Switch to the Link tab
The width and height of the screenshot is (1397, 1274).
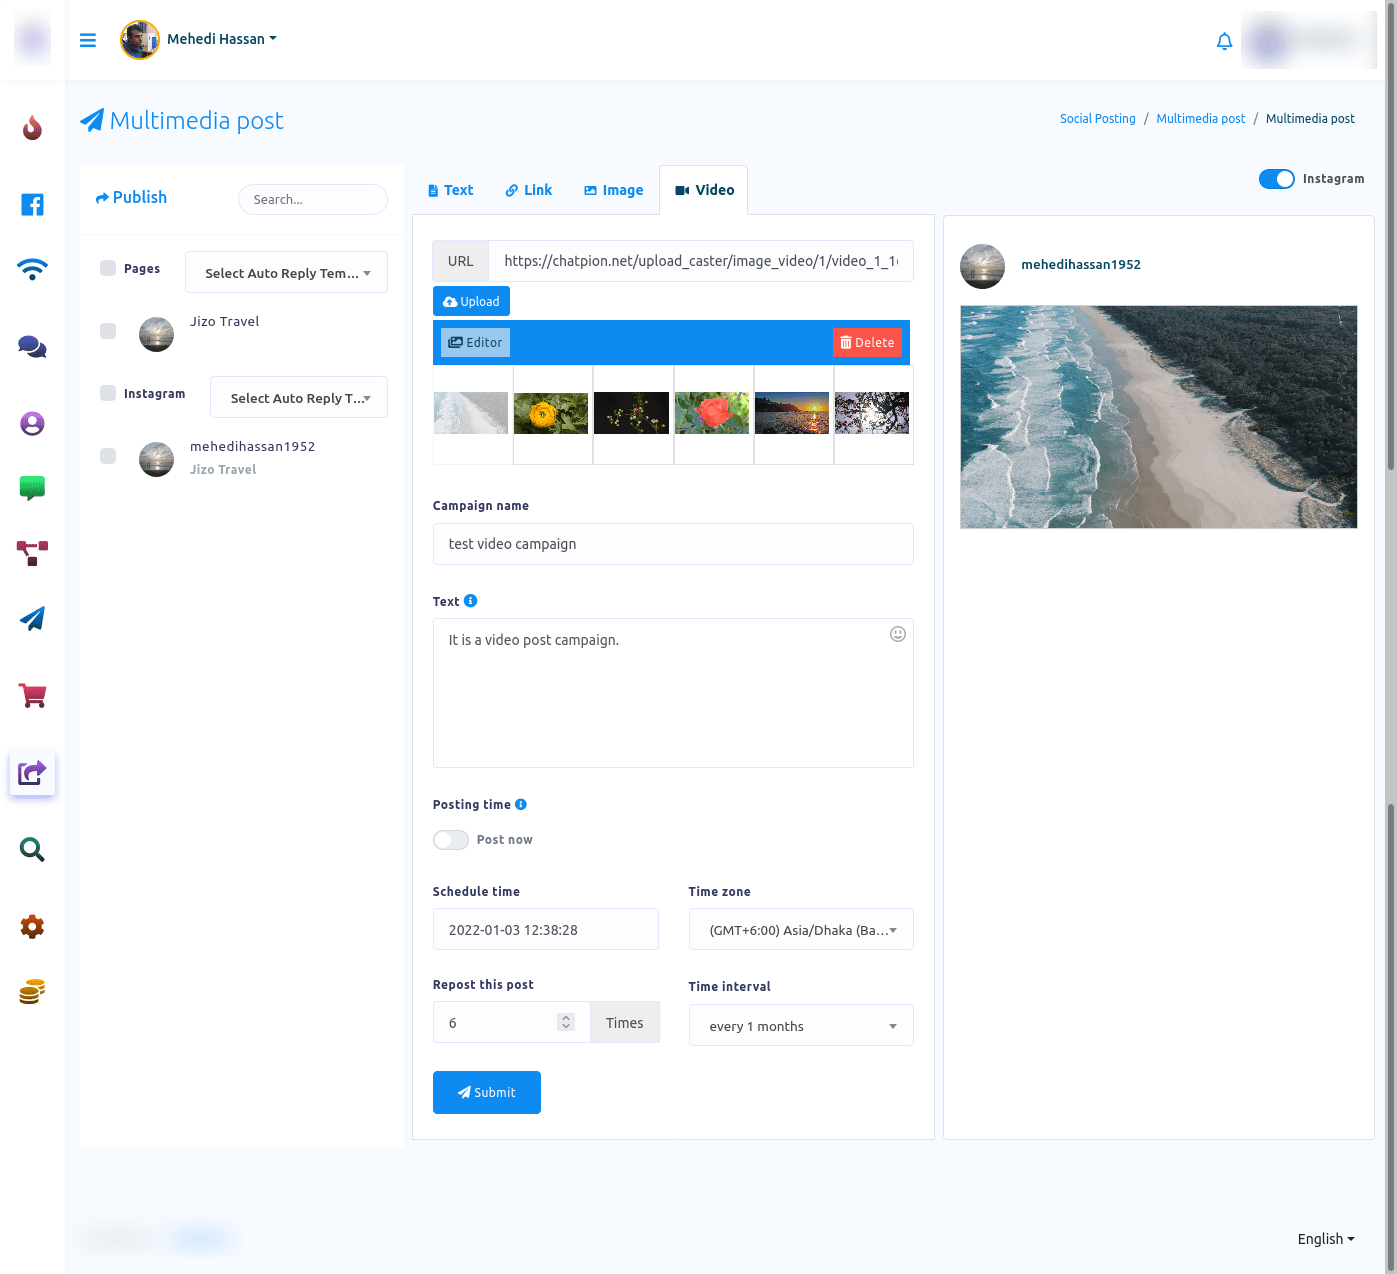(x=528, y=190)
